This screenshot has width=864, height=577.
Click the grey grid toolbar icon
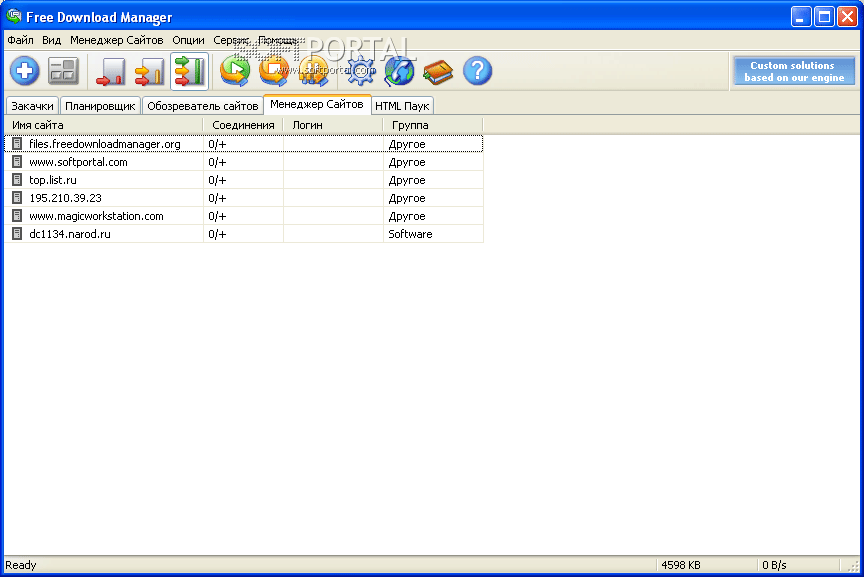coord(63,71)
